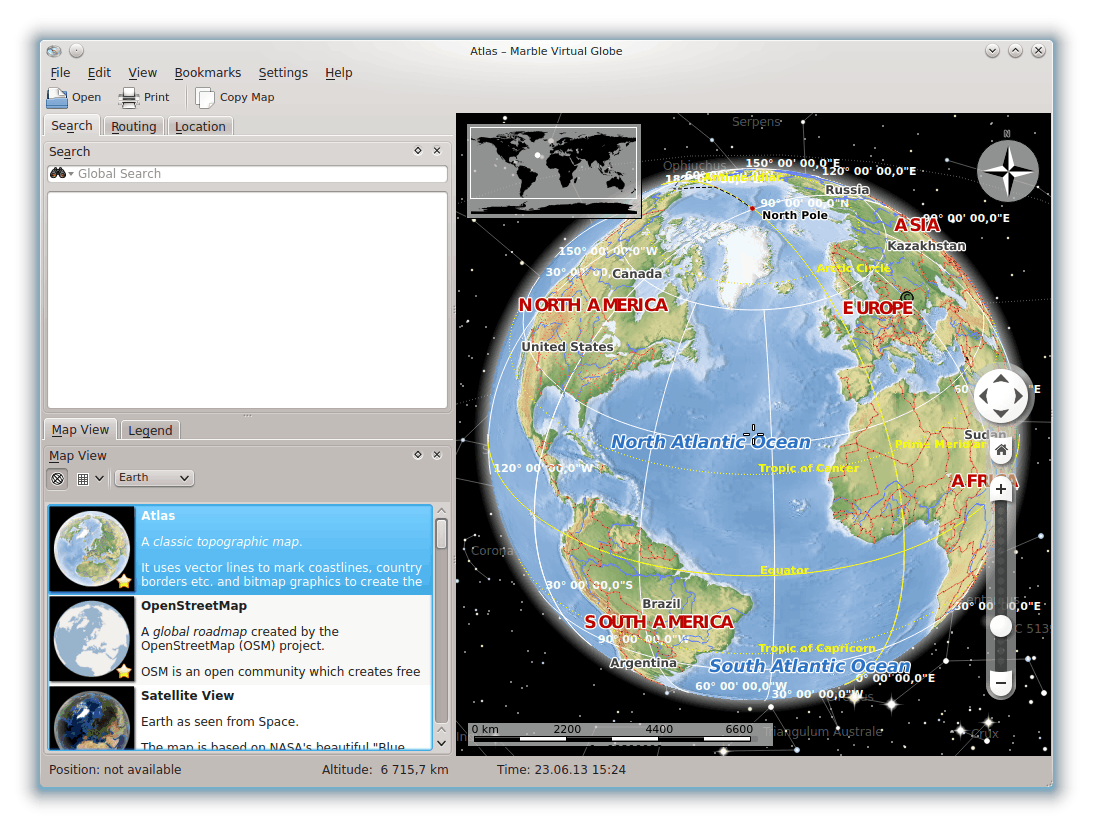Click the overview mini map

tap(554, 172)
